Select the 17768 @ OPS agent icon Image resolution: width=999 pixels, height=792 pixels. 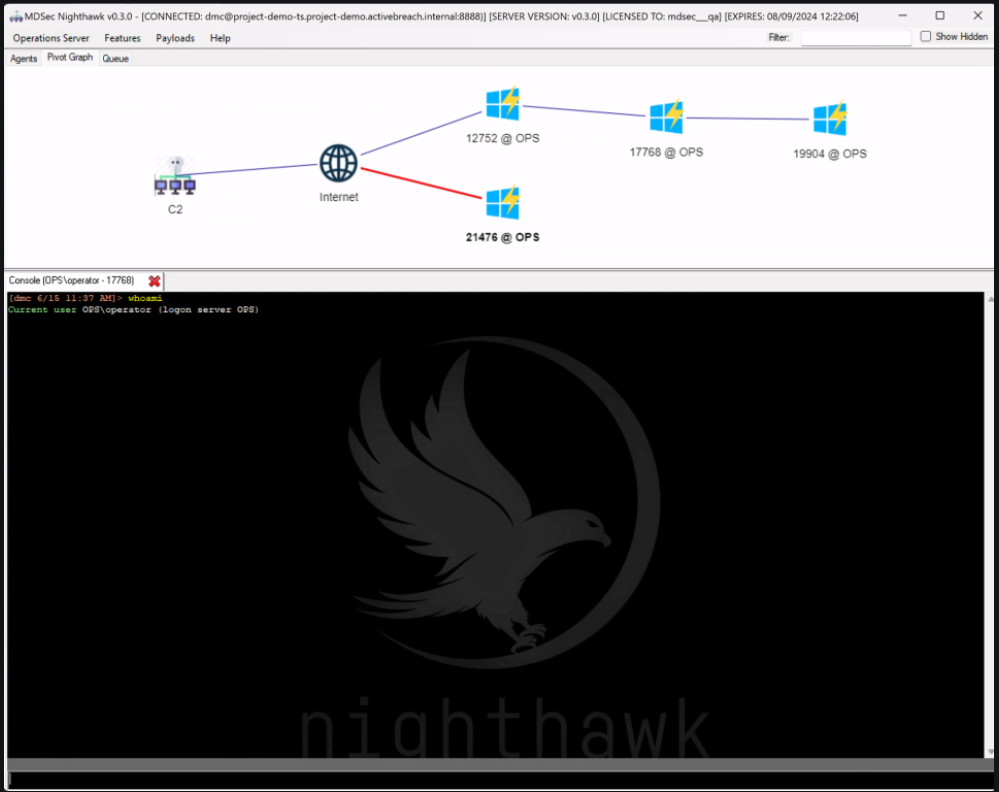click(x=666, y=117)
